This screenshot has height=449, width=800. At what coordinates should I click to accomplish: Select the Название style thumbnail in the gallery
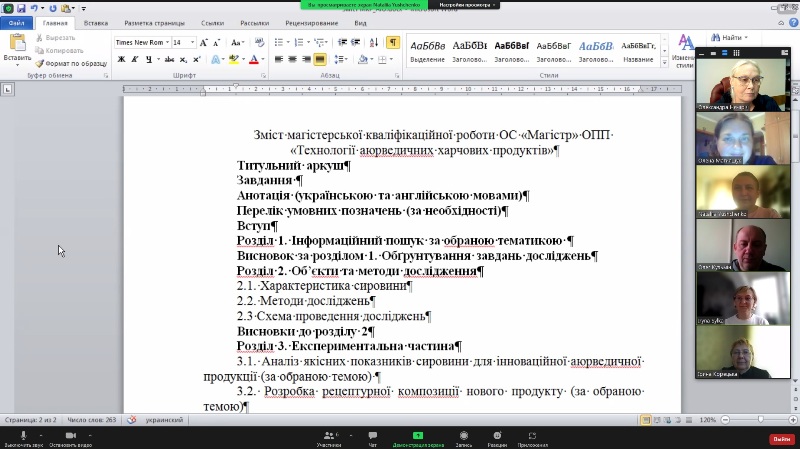coord(638,50)
